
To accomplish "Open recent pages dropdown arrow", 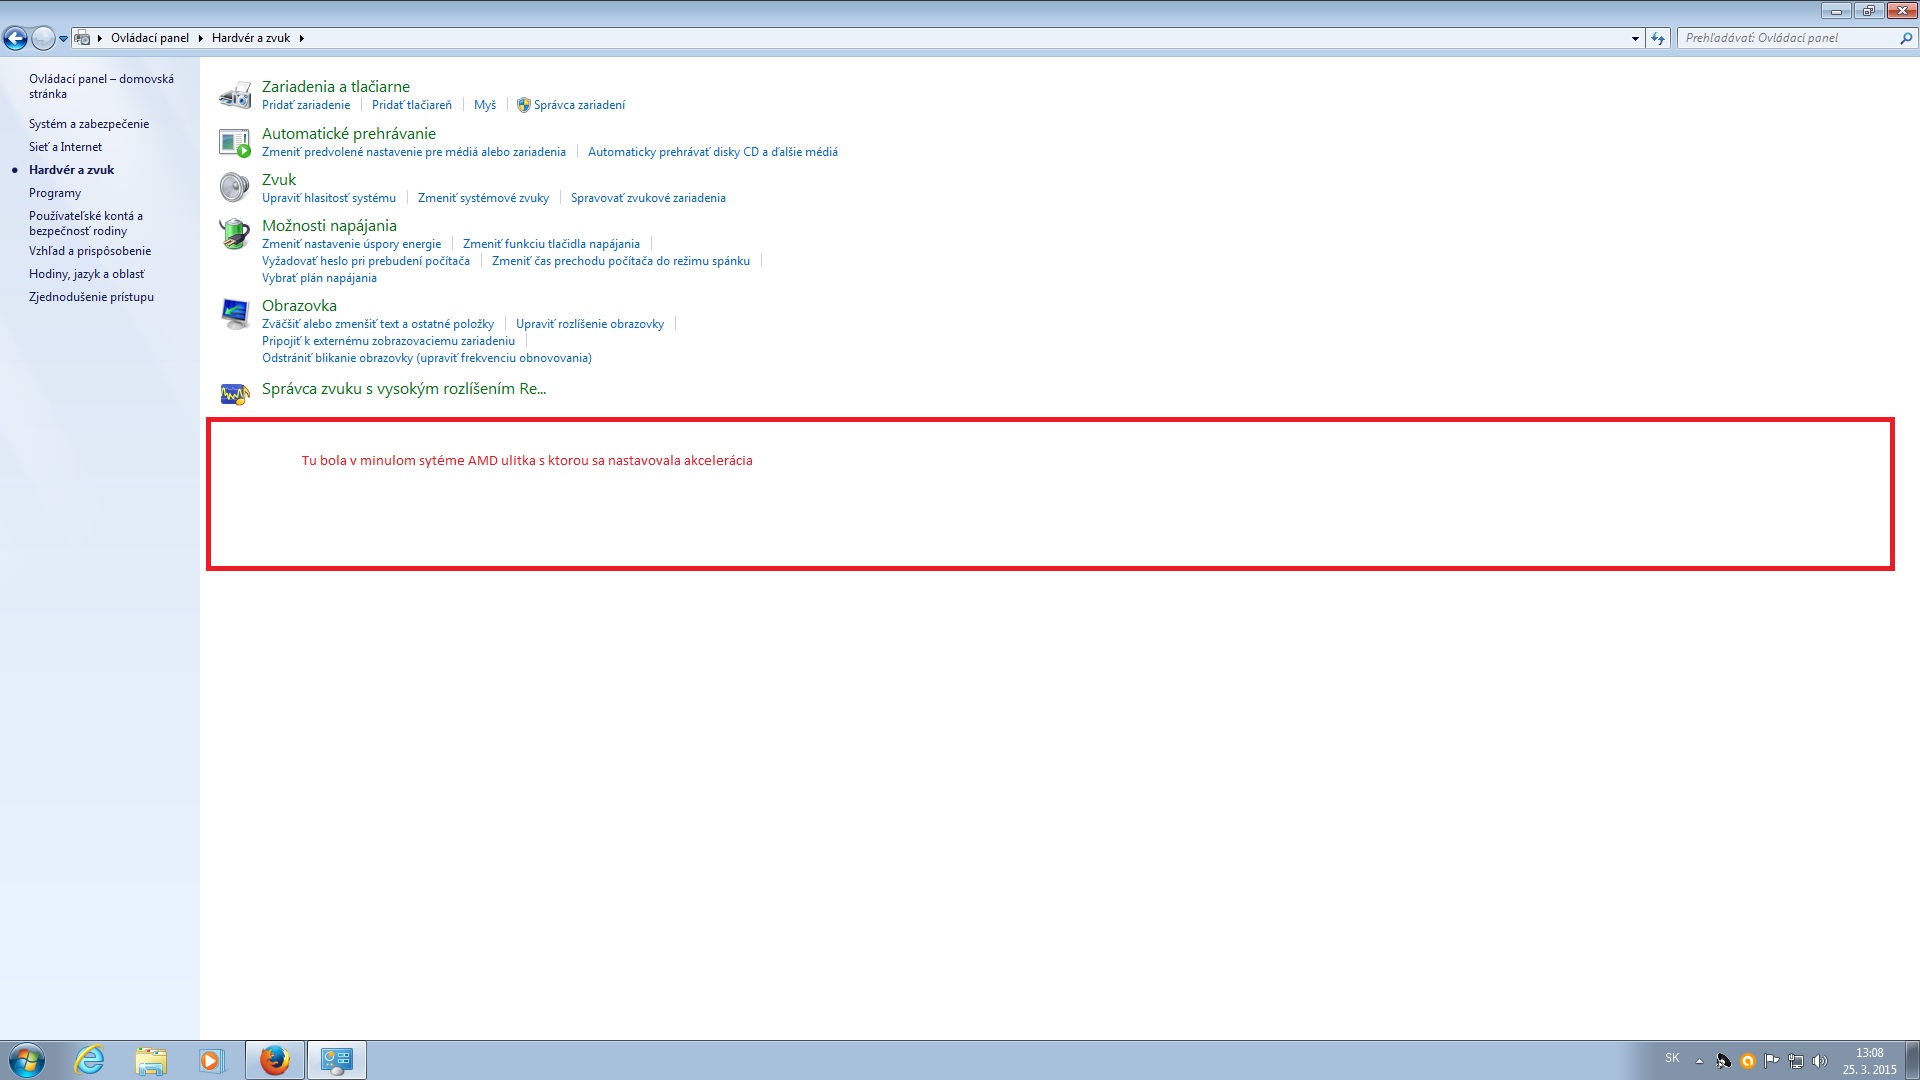I will [x=63, y=38].
